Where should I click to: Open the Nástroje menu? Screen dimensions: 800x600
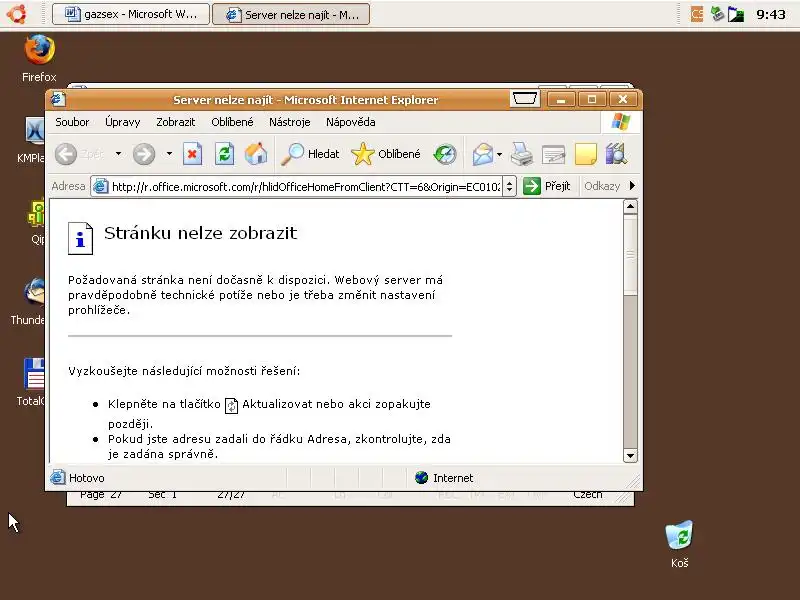point(289,122)
